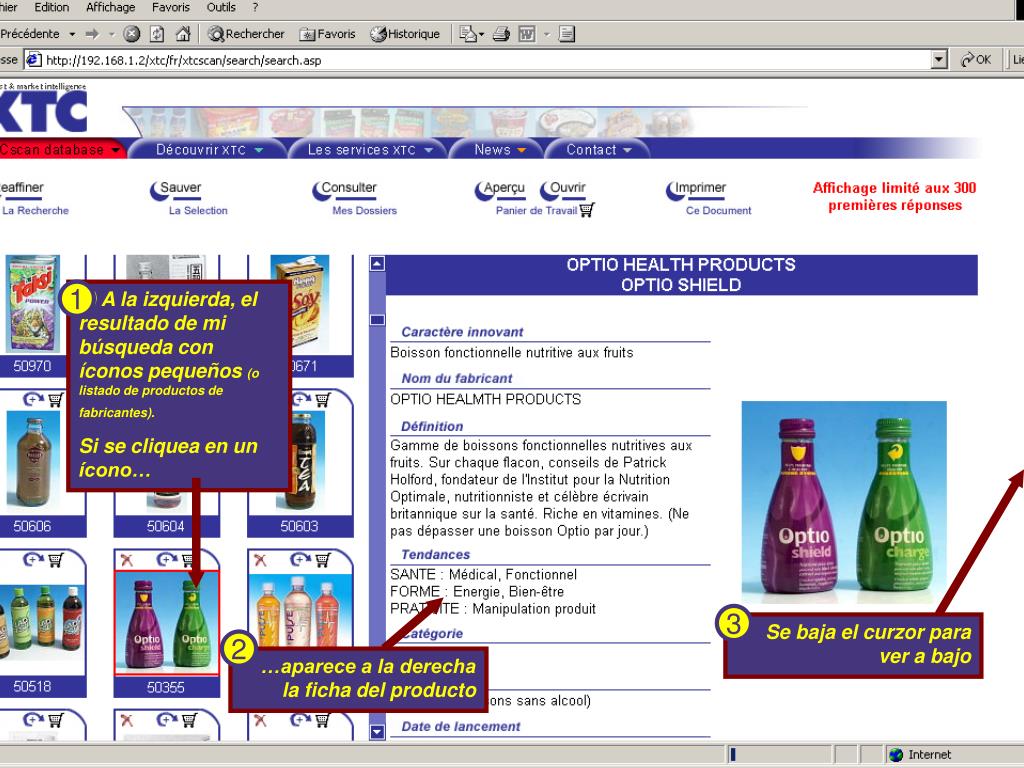Expand the forward history dropdown arrow
Viewport: 1024px width, 768px height.
(x=111, y=34)
